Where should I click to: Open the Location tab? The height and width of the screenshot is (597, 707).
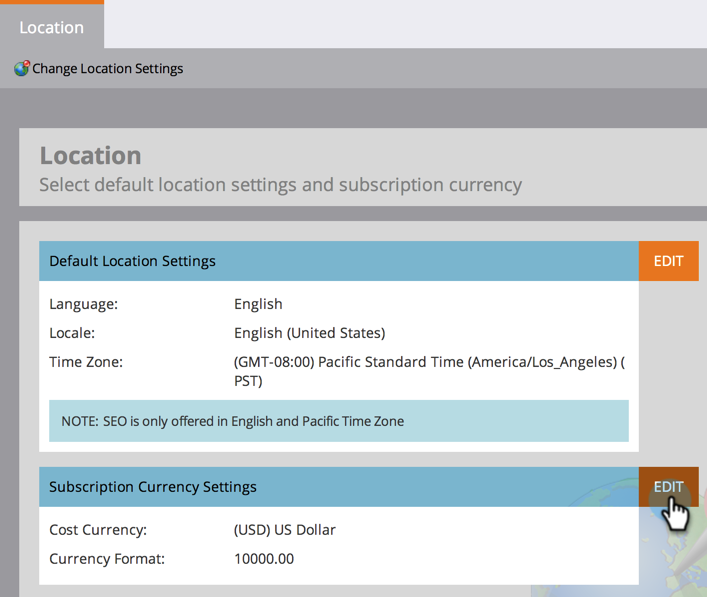[51, 26]
